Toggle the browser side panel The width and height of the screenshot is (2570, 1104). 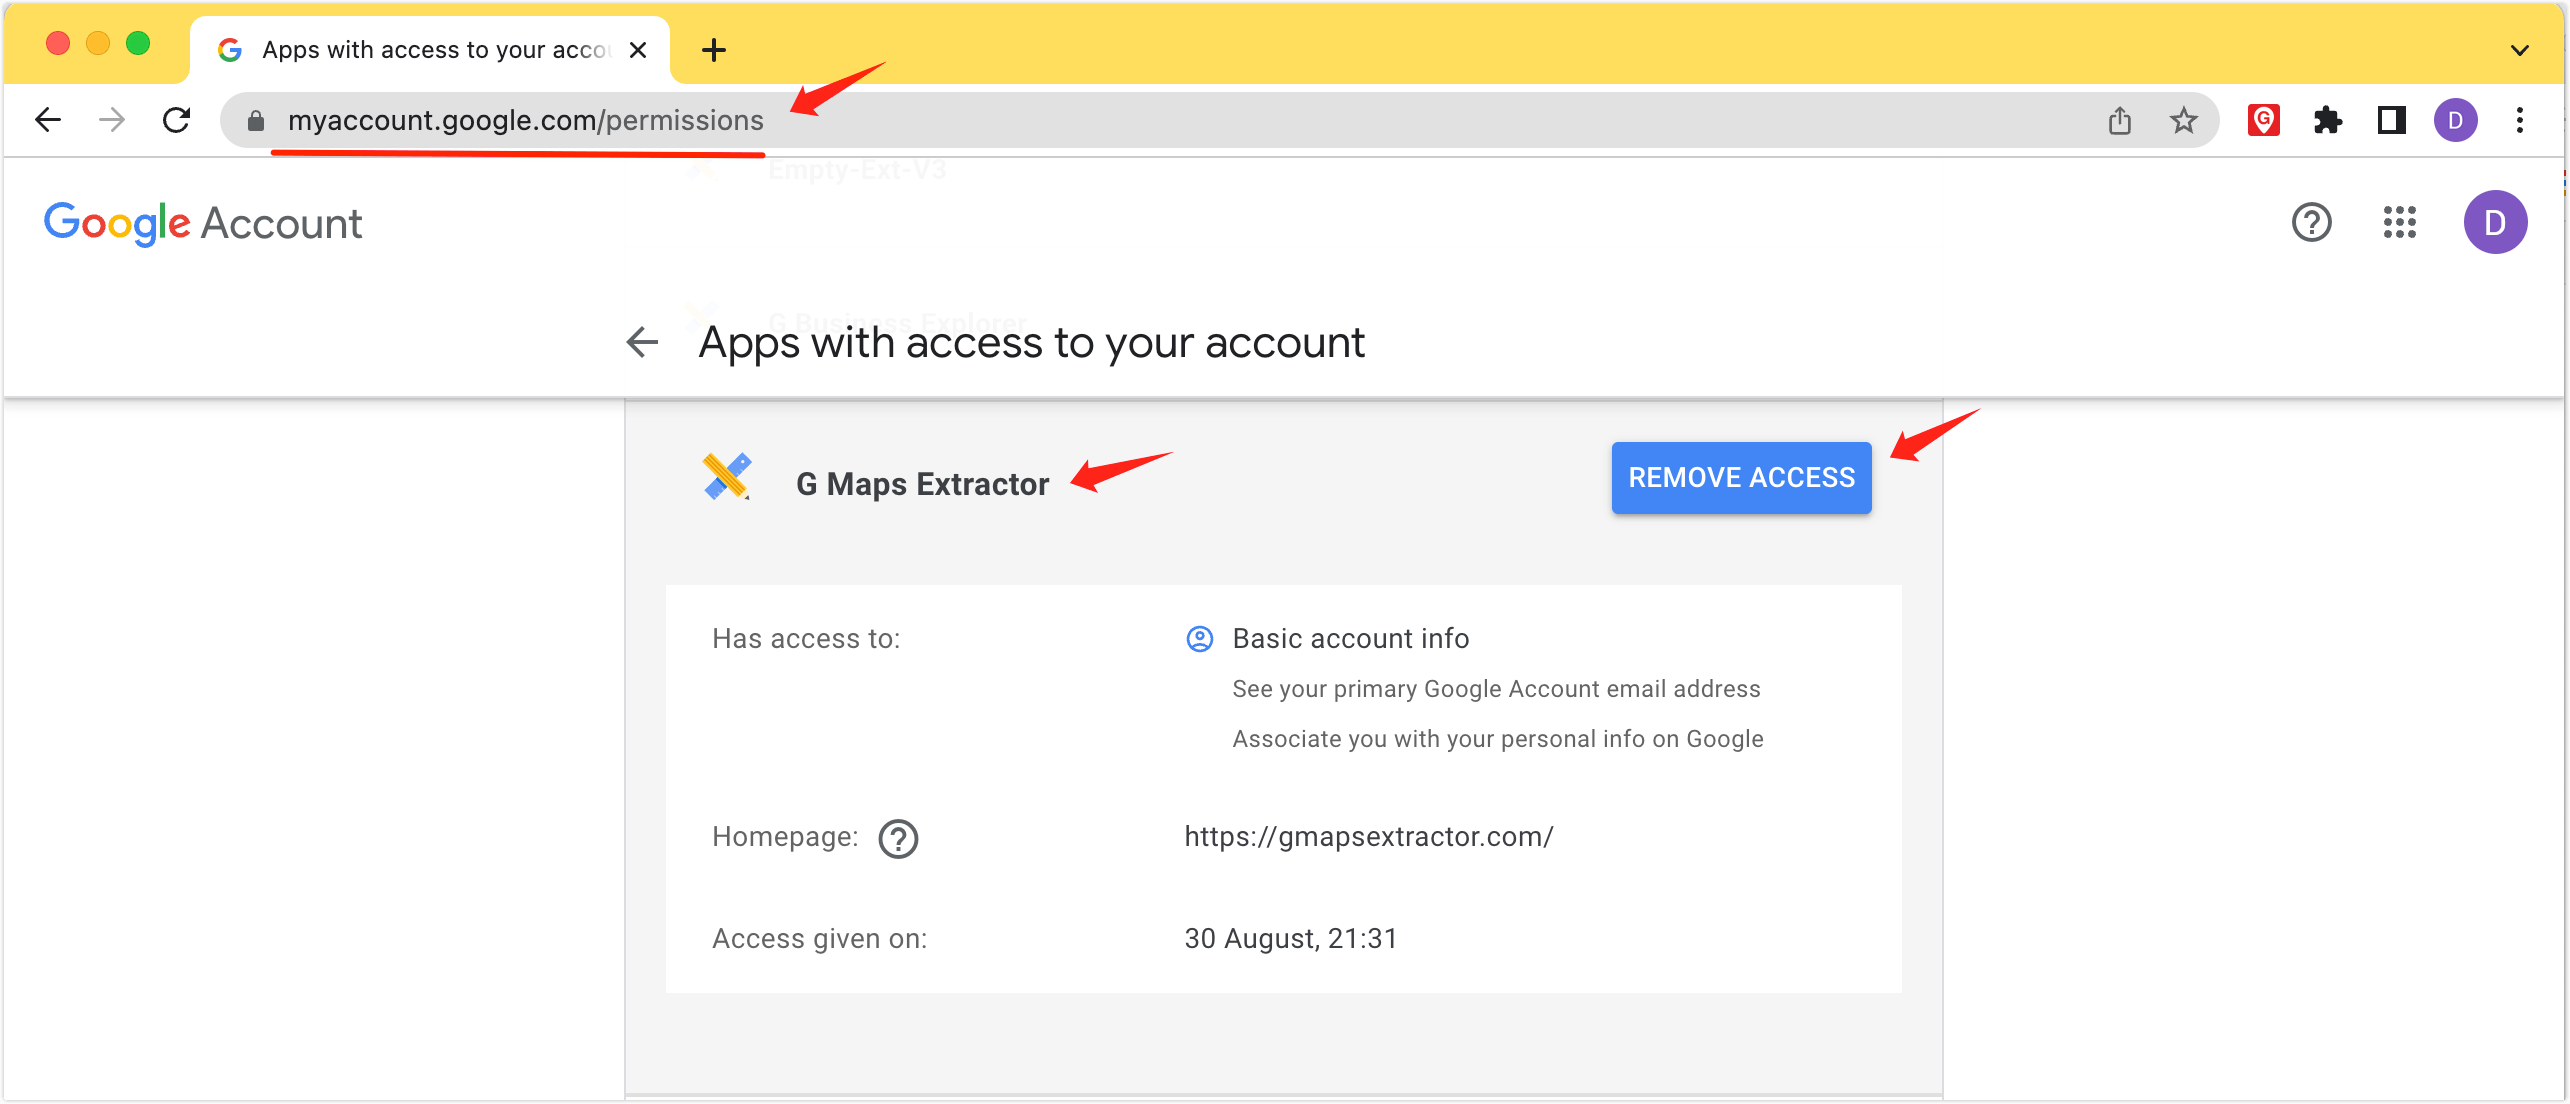2392,121
